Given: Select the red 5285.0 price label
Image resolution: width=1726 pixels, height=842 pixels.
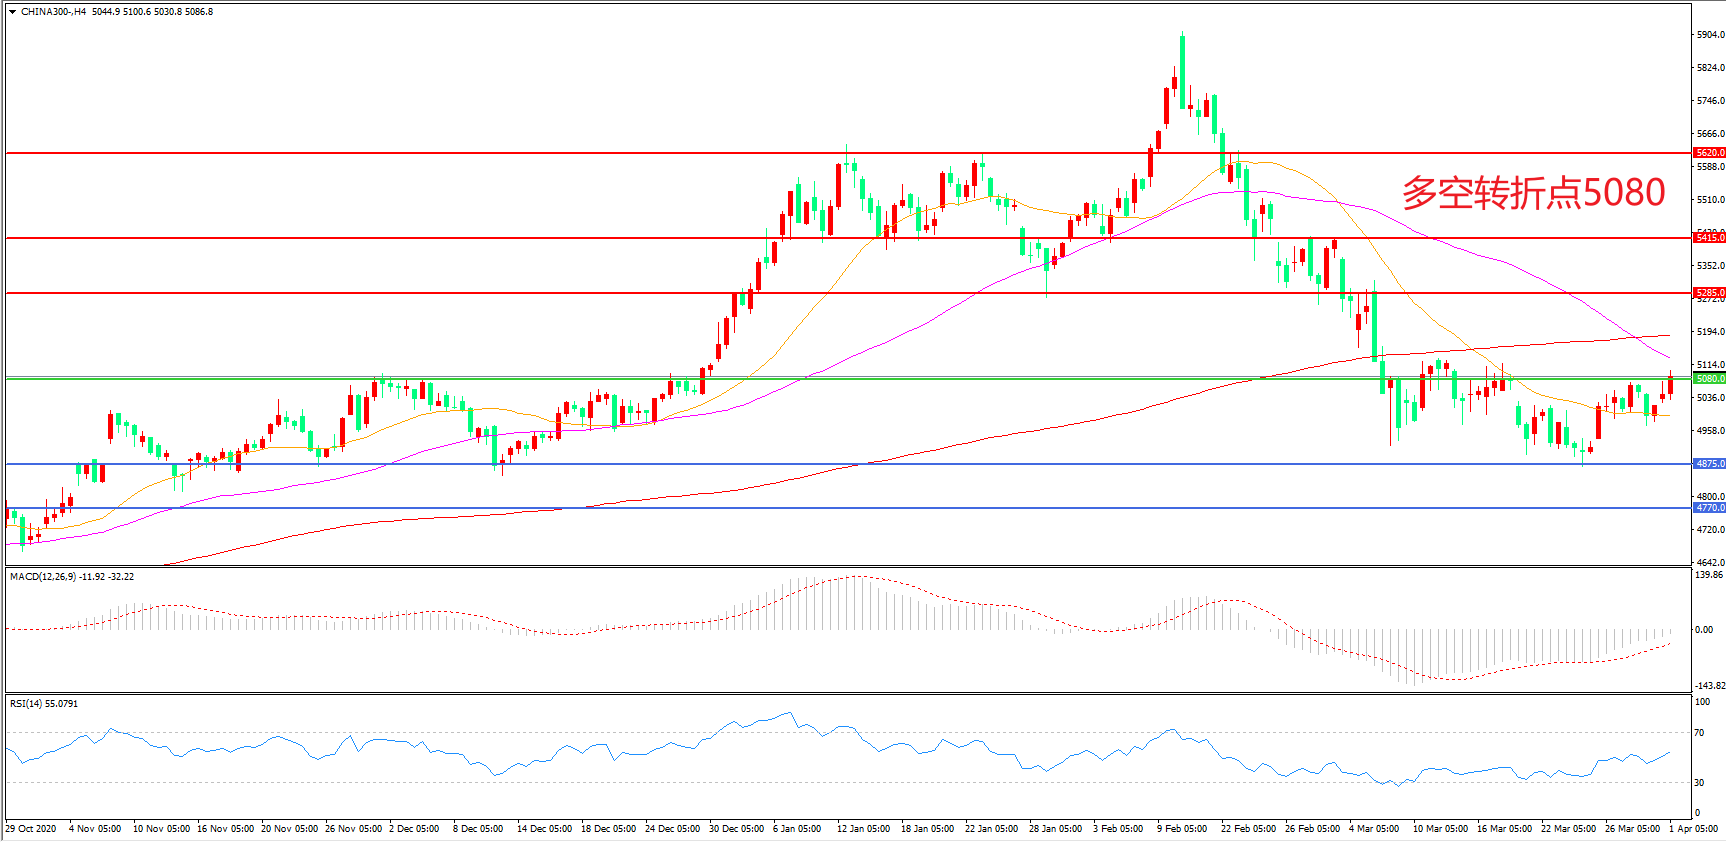Looking at the screenshot, I should pyautogui.click(x=1709, y=293).
